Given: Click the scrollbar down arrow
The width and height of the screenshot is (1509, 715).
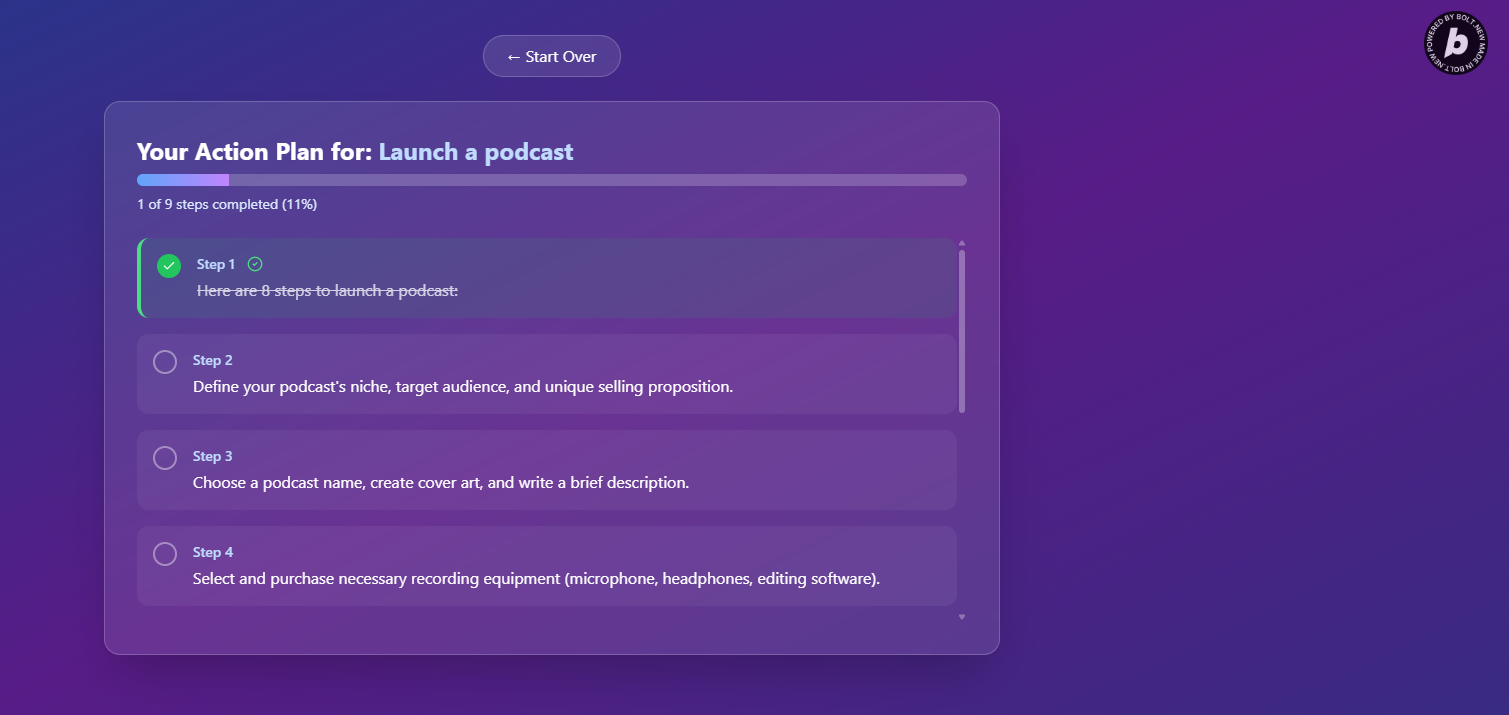Looking at the screenshot, I should 961,616.
